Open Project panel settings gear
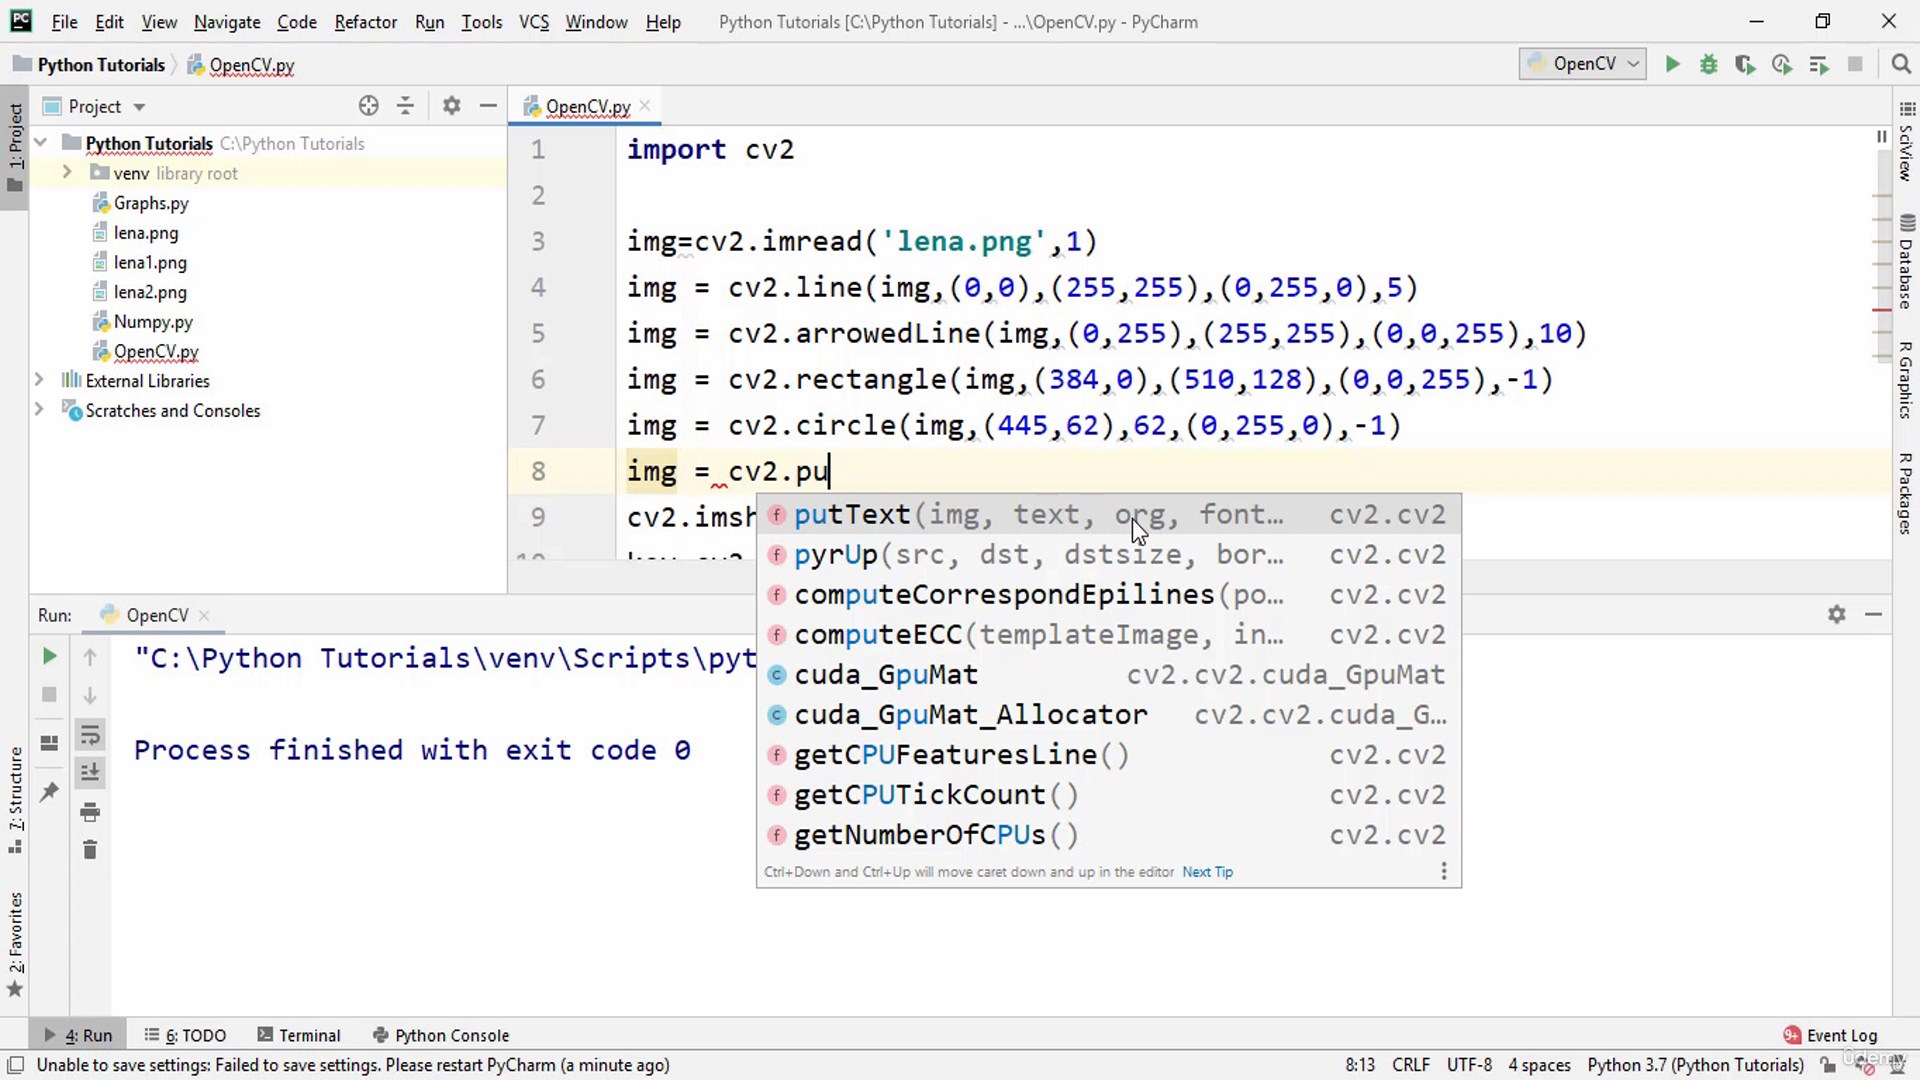This screenshot has height=1080, width=1920. (x=452, y=106)
